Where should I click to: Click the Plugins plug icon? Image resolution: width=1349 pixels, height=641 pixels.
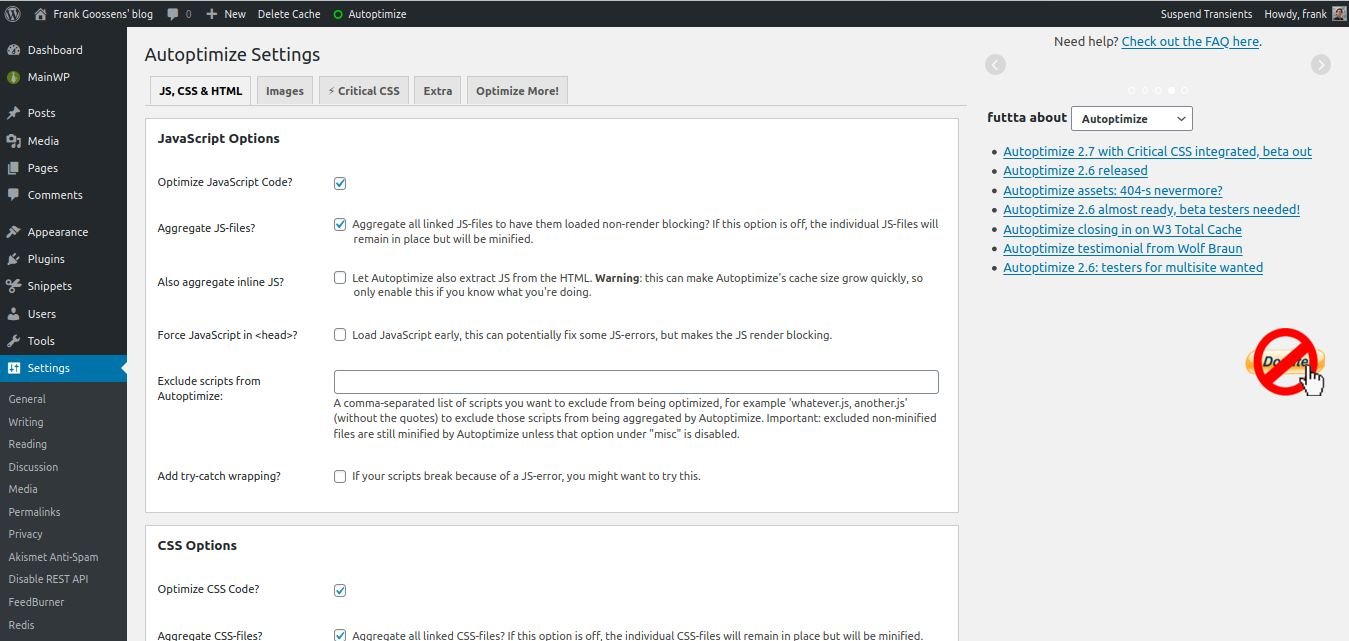[14, 259]
